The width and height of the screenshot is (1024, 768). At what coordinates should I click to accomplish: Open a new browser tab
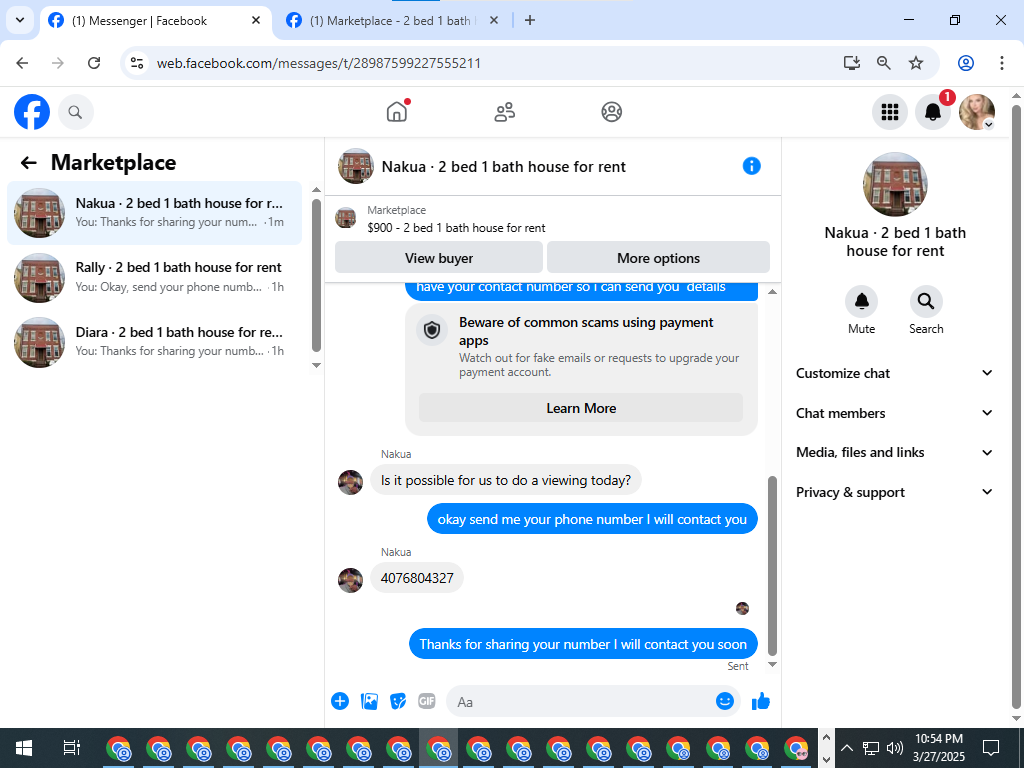coord(530,20)
